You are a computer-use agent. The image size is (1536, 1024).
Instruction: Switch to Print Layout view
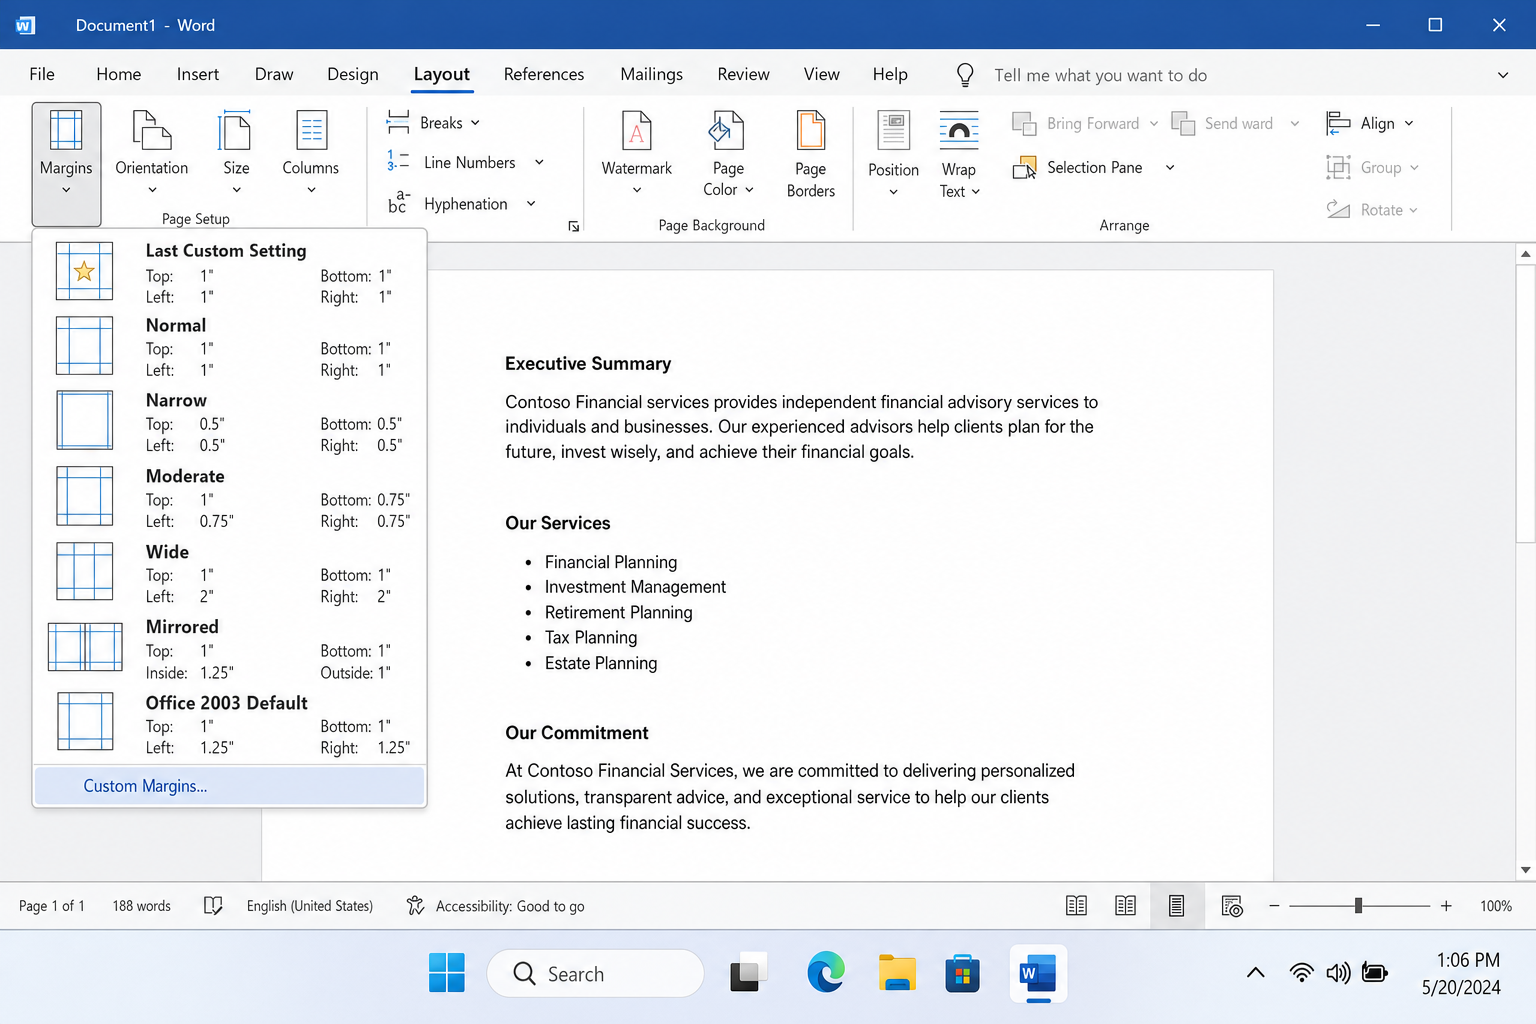coord(1176,906)
